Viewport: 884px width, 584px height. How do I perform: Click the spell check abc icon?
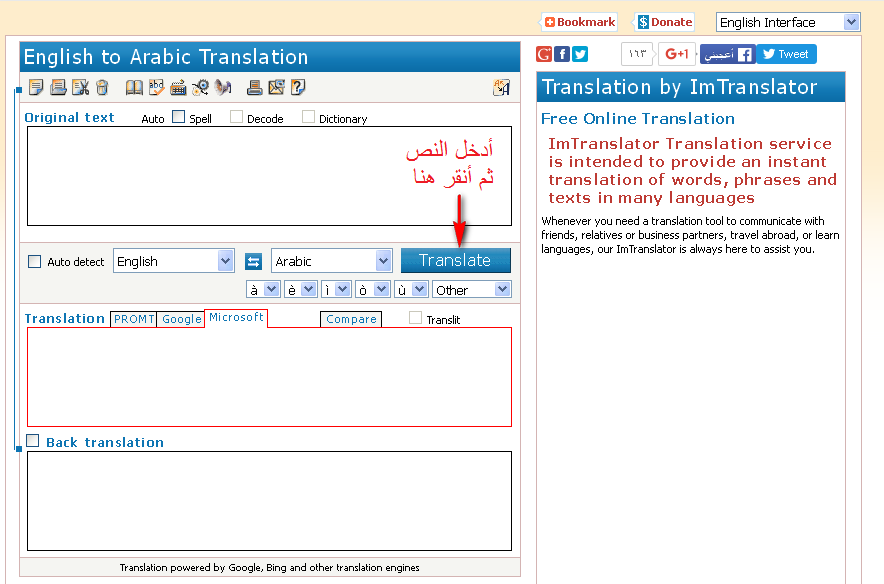pos(157,87)
